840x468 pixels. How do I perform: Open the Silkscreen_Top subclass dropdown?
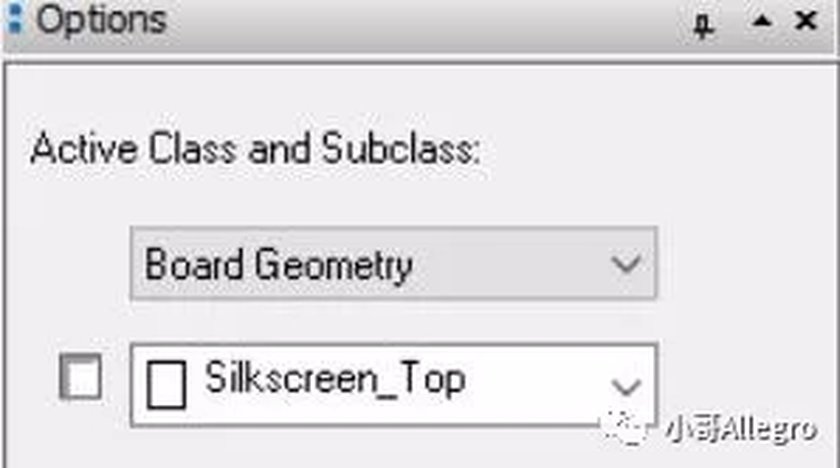[x=393, y=386]
